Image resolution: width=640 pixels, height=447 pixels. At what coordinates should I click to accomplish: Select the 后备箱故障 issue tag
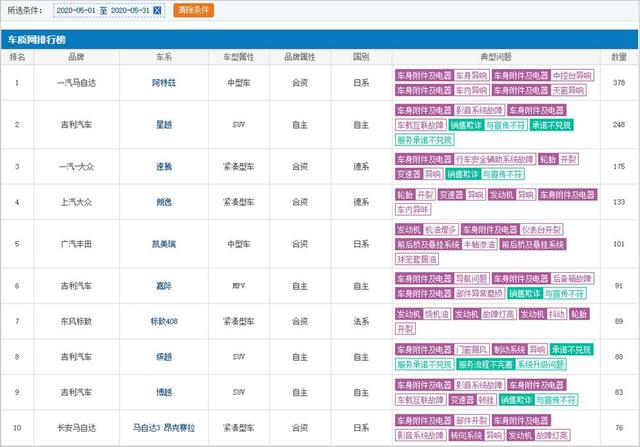(572, 279)
